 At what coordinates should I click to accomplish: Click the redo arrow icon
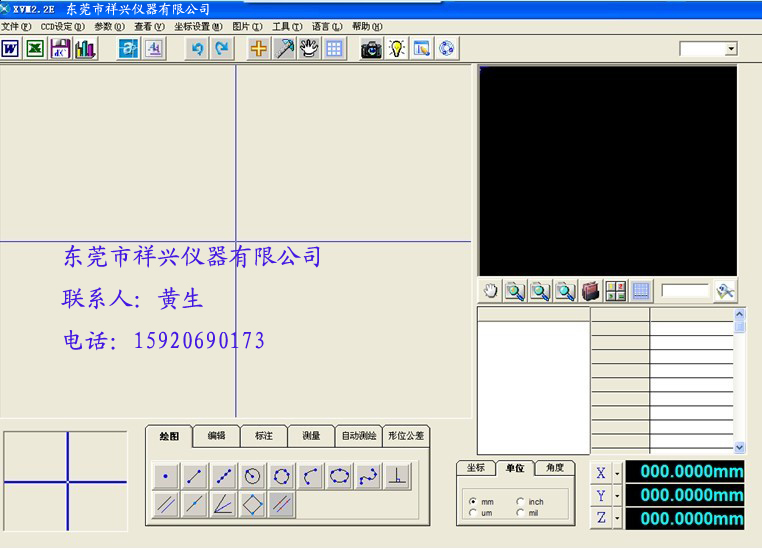[222, 49]
